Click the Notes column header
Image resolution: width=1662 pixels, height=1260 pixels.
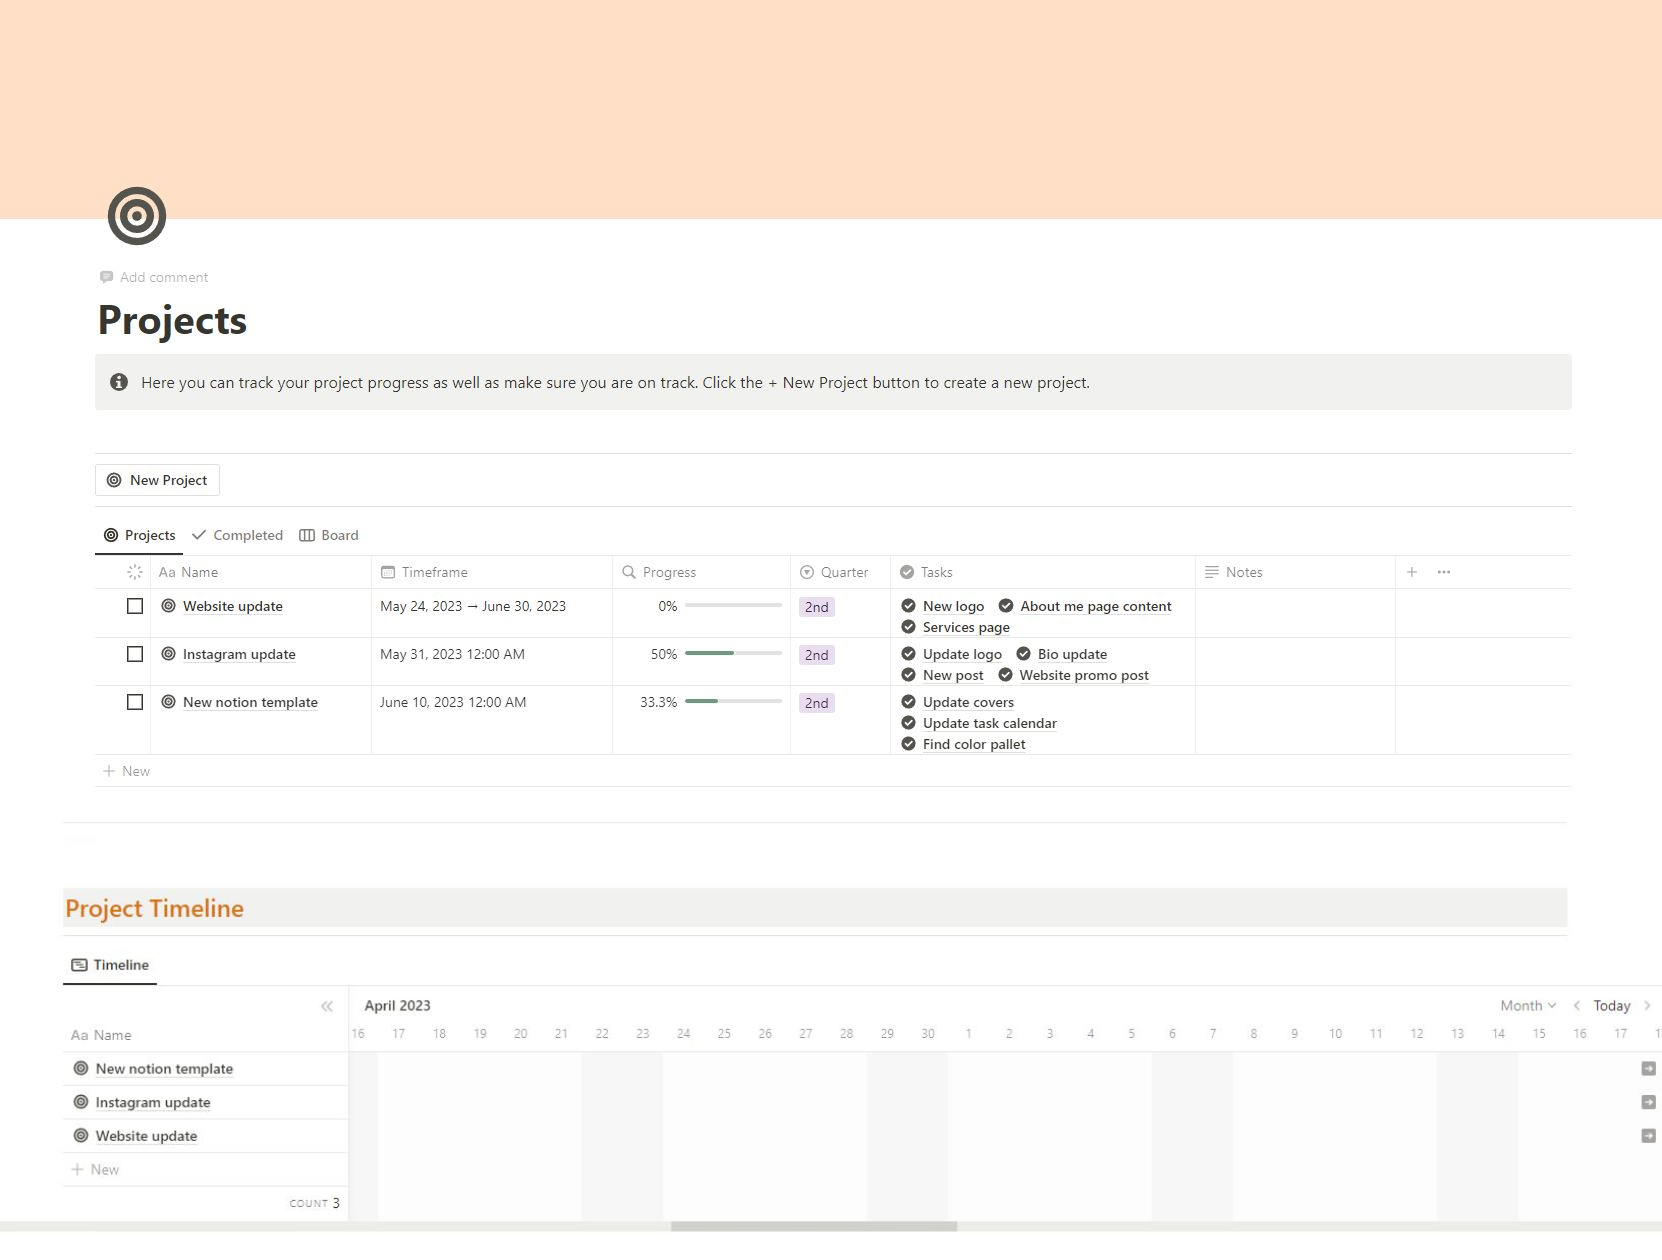tap(1295, 572)
